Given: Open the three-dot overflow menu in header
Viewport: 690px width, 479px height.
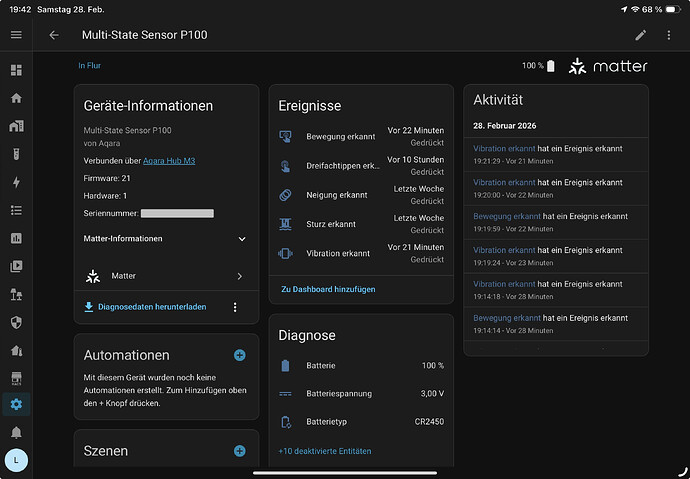Looking at the screenshot, I should coord(671,35).
